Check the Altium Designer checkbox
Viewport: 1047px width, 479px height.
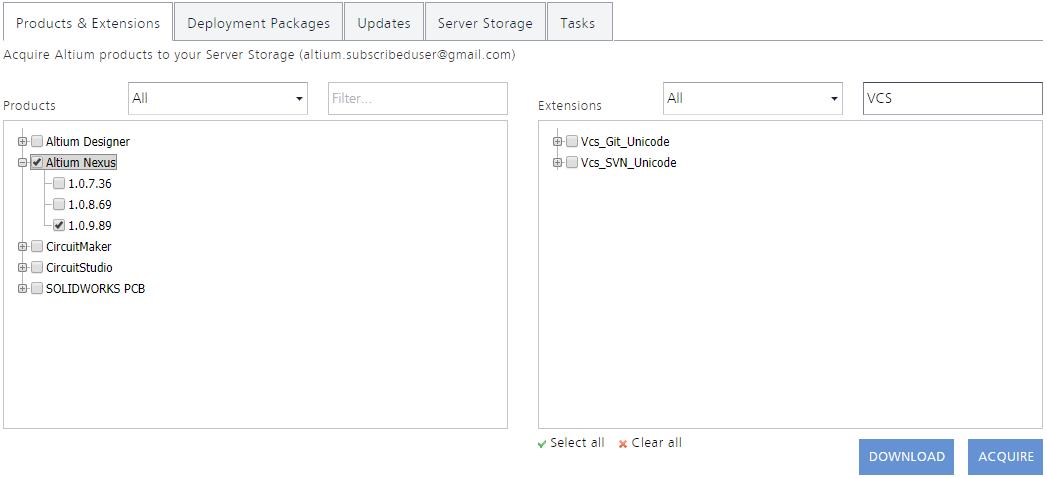tap(37, 142)
